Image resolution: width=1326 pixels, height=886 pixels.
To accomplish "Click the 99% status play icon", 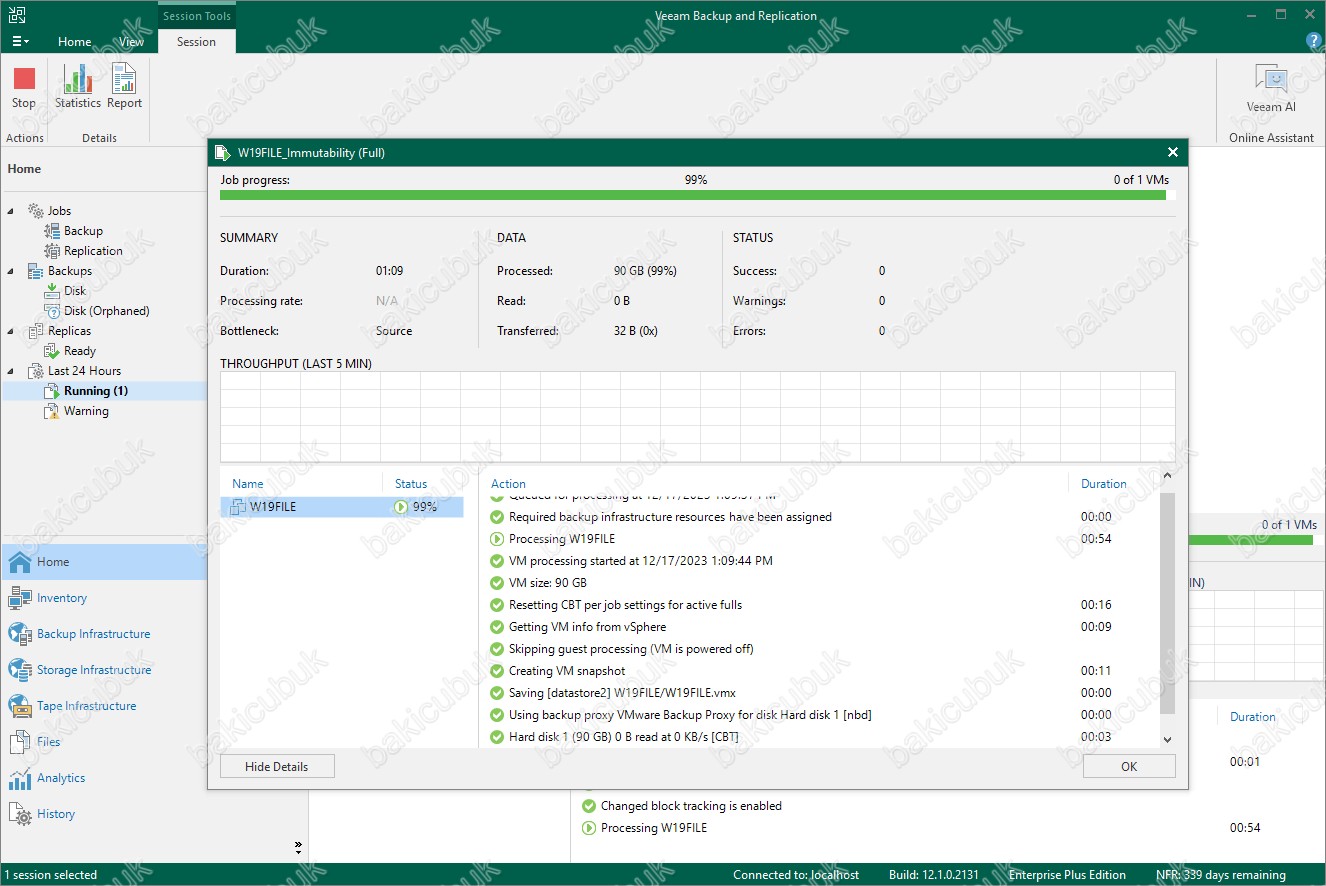I will [401, 507].
